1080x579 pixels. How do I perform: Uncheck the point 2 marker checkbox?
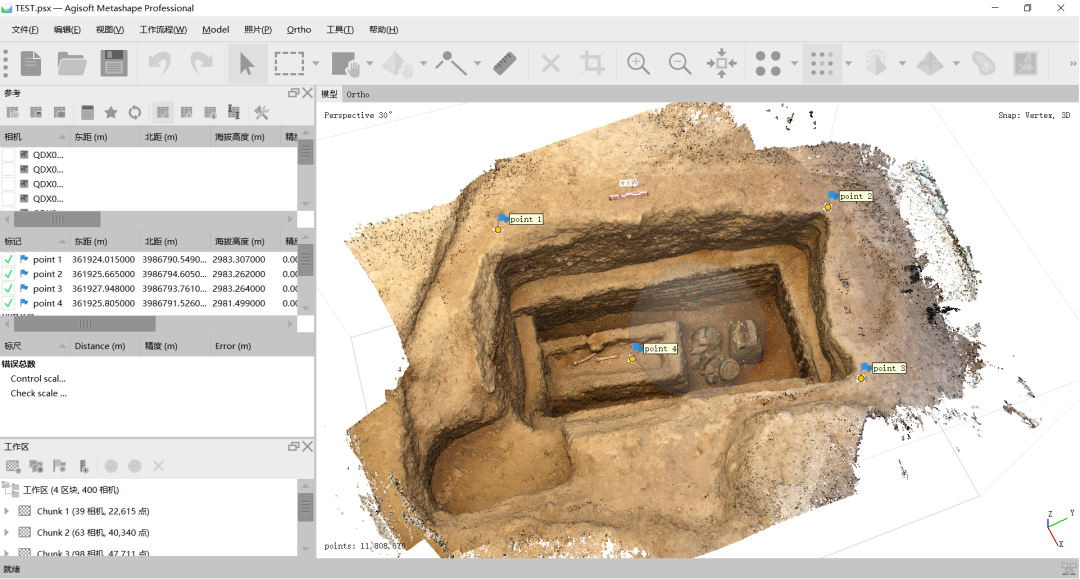click(x=8, y=274)
